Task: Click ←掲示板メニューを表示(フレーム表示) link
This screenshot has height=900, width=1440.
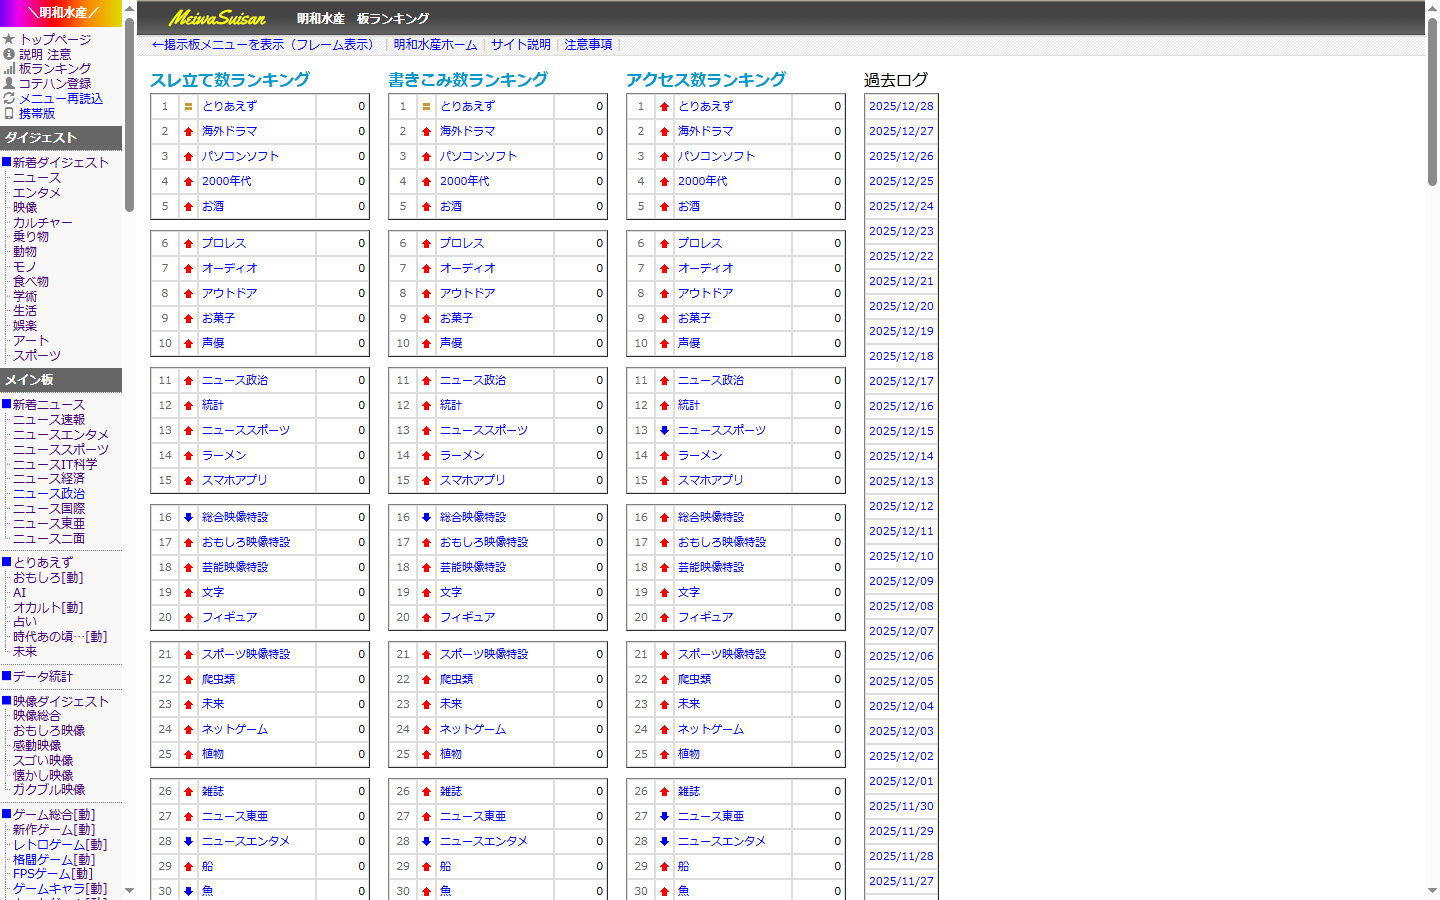Action: click(x=262, y=45)
